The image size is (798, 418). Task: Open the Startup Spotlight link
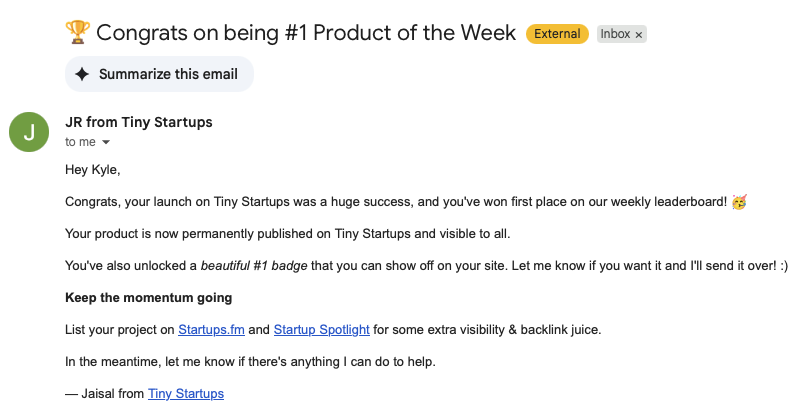click(322, 329)
